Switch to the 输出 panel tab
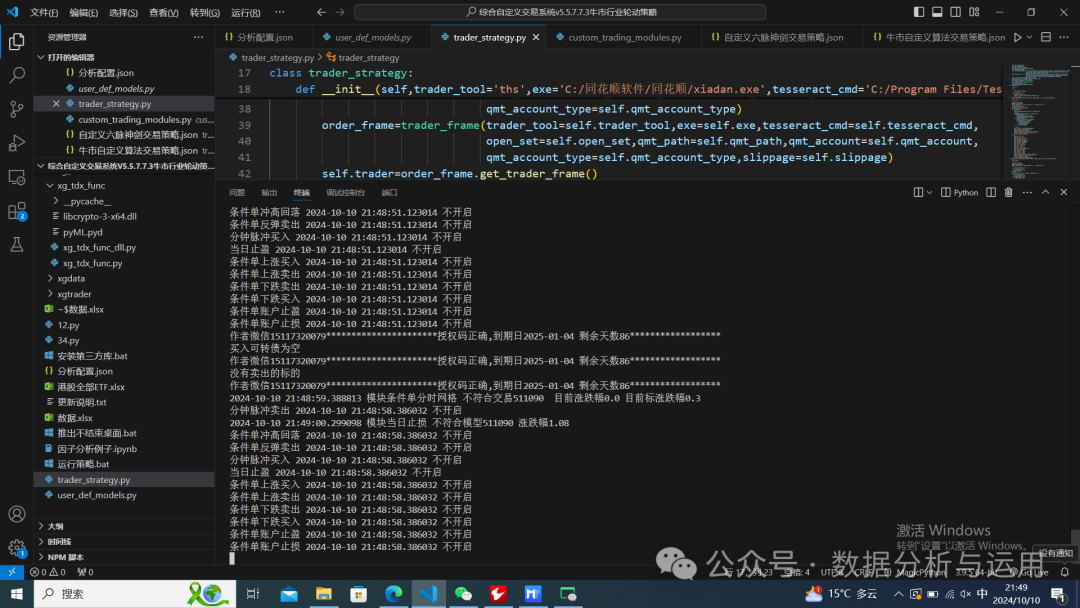The width and height of the screenshot is (1080, 608). pos(269,193)
